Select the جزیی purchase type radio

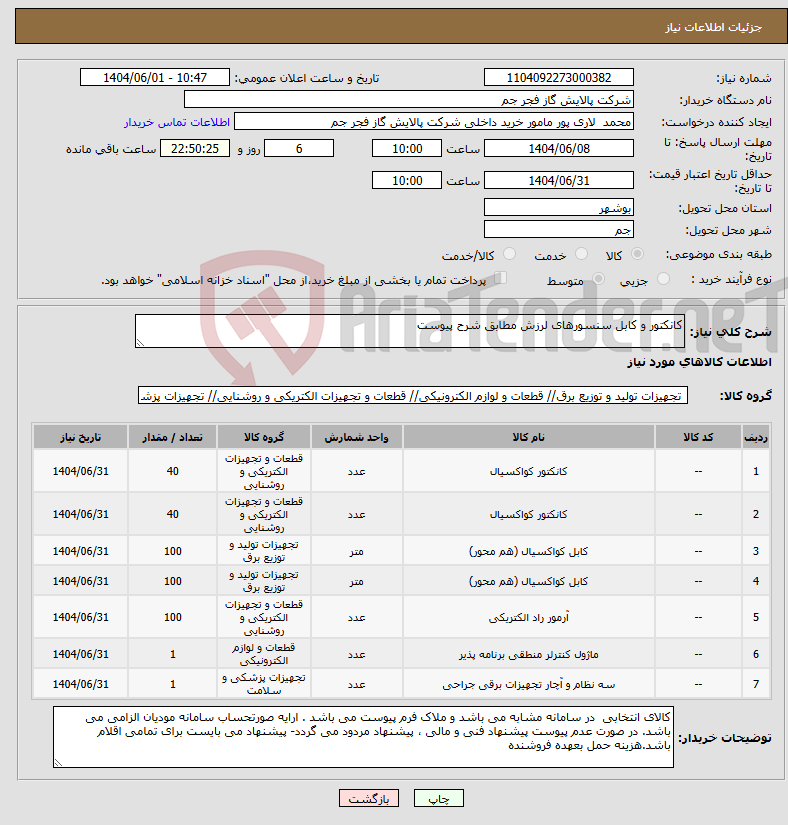663,279
